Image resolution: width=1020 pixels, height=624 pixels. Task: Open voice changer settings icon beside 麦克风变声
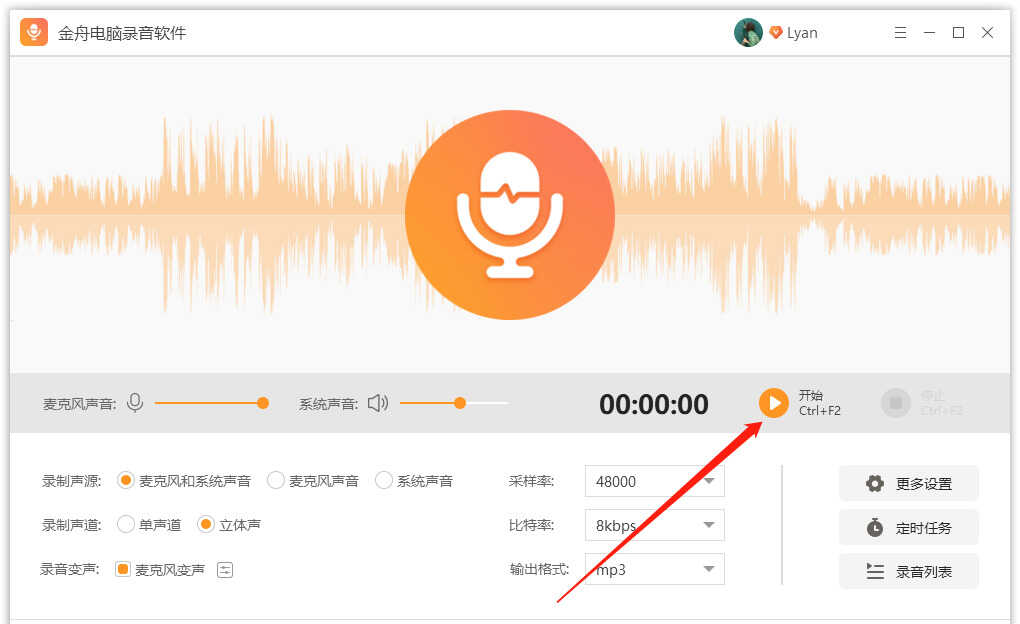[x=225, y=570]
